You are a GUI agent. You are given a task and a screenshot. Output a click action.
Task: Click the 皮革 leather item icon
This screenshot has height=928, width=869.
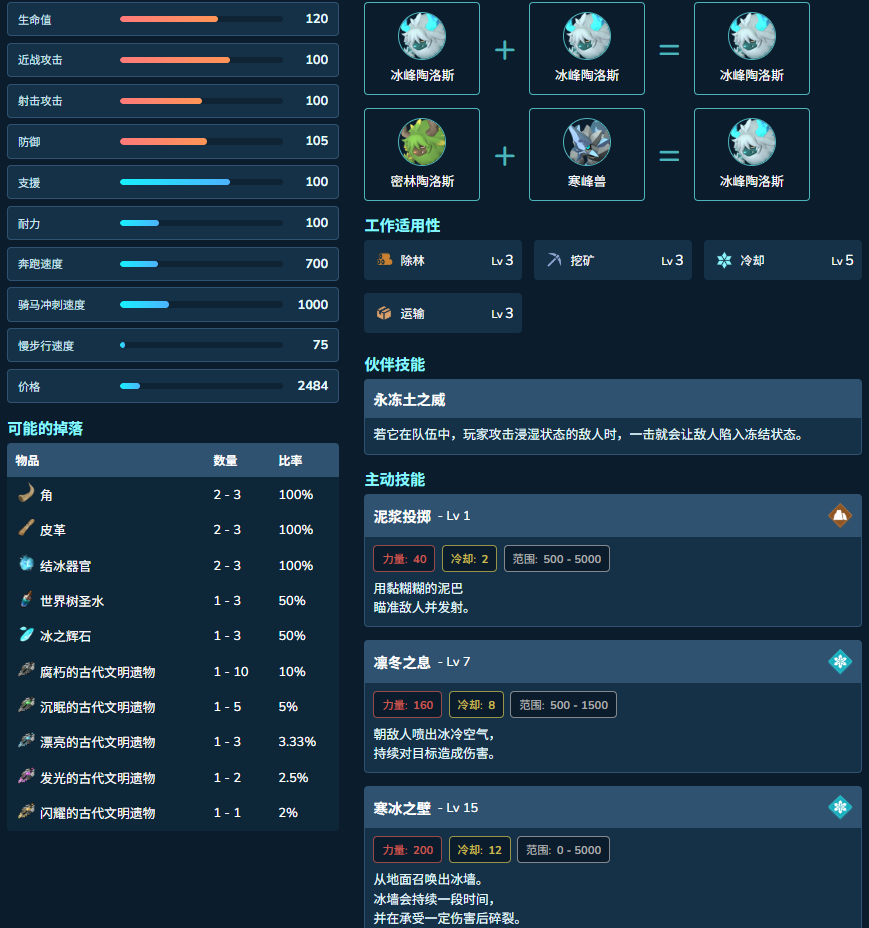click(26, 528)
